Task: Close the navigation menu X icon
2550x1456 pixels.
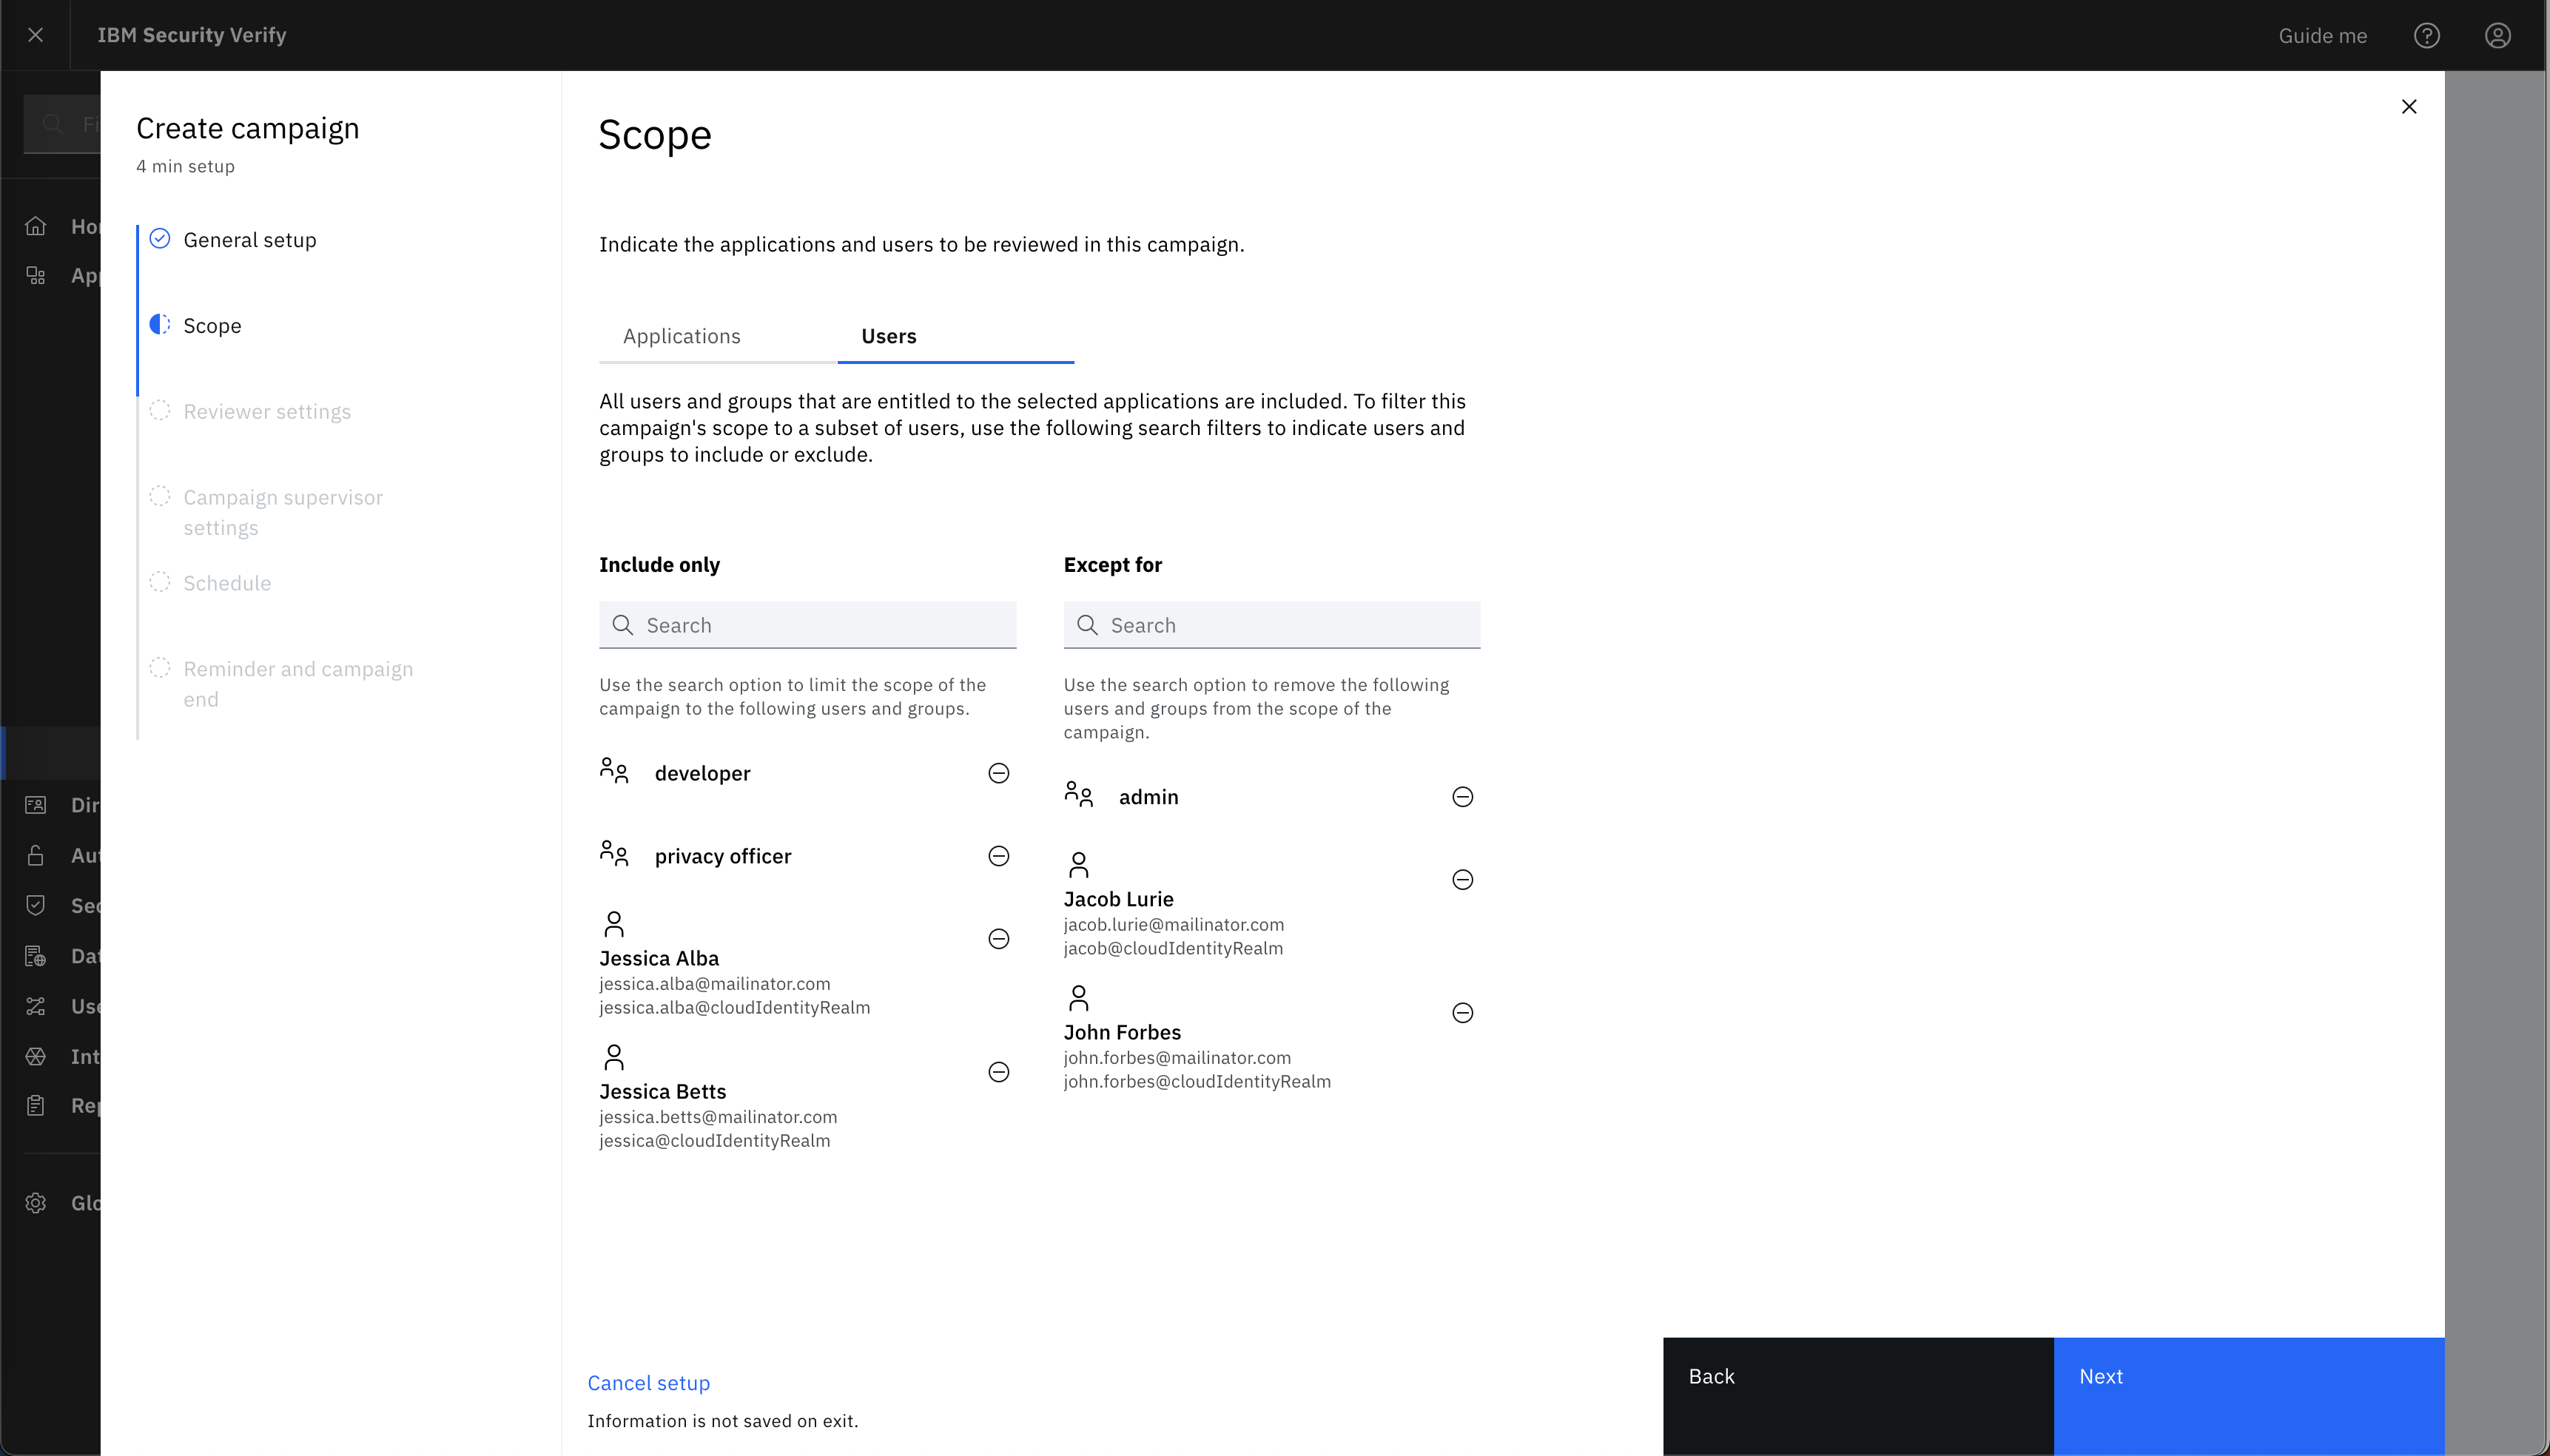Action: click(x=35, y=35)
